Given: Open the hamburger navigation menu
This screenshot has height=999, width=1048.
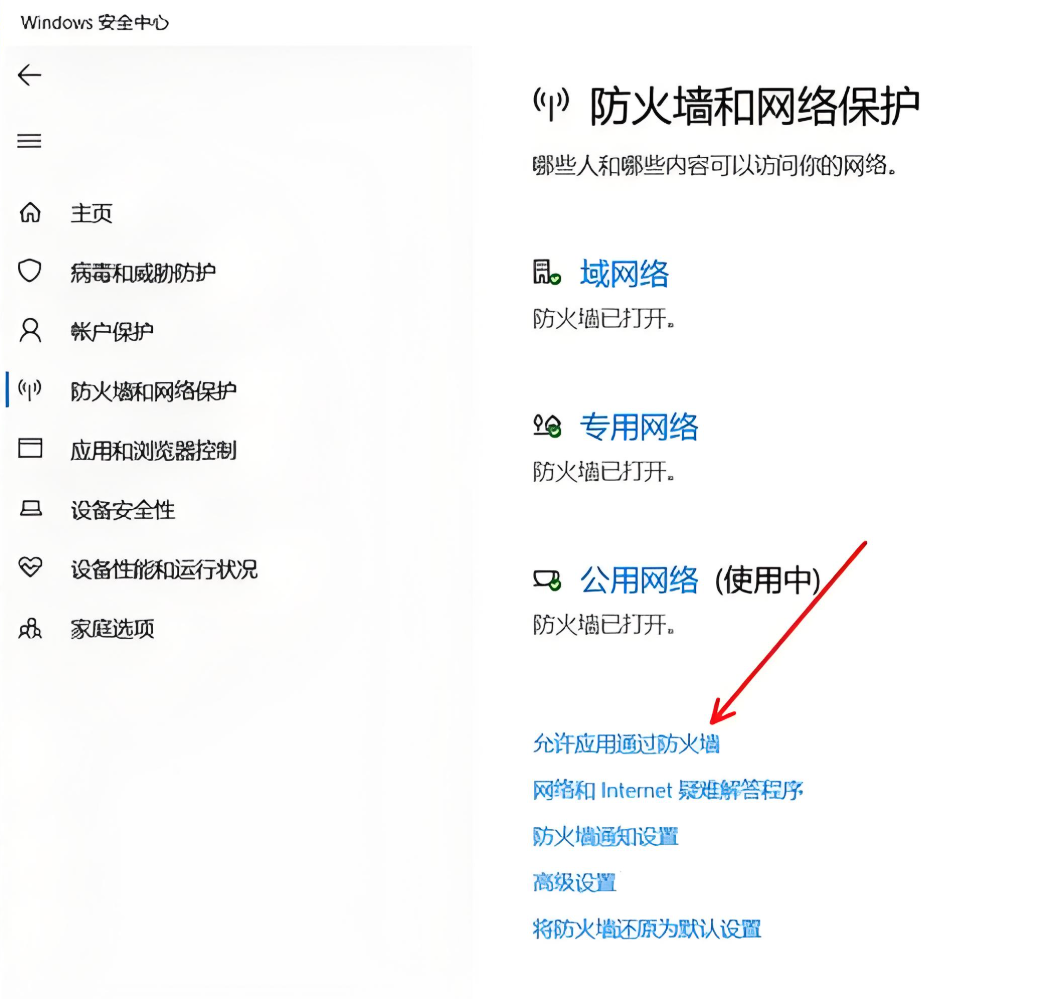Looking at the screenshot, I should pos(29,141).
